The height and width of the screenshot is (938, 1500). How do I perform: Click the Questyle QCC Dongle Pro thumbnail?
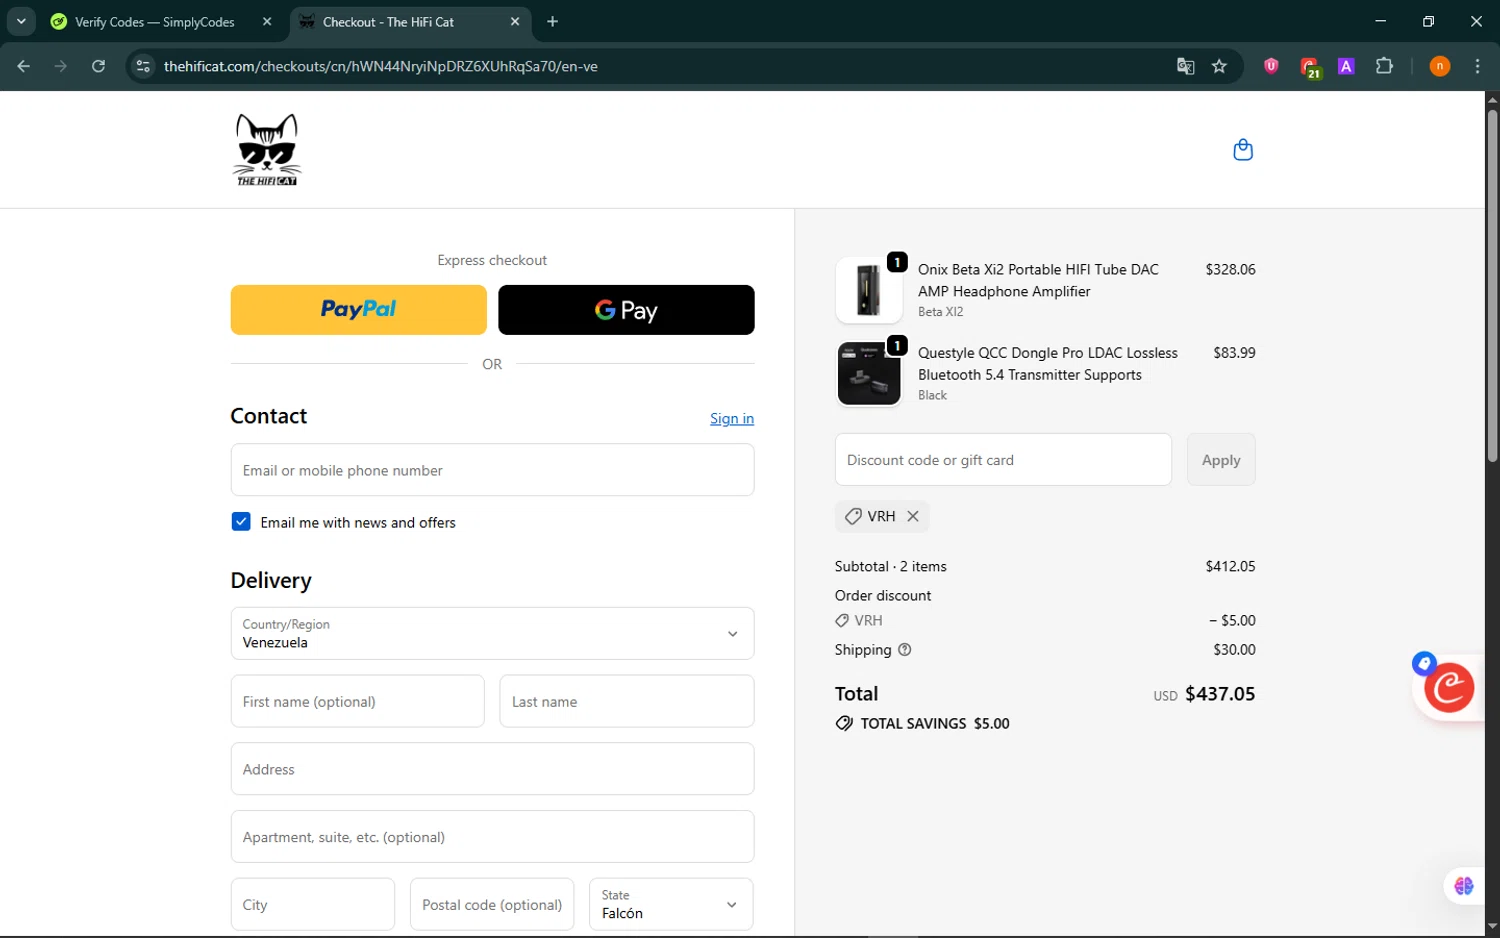[868, 373]
